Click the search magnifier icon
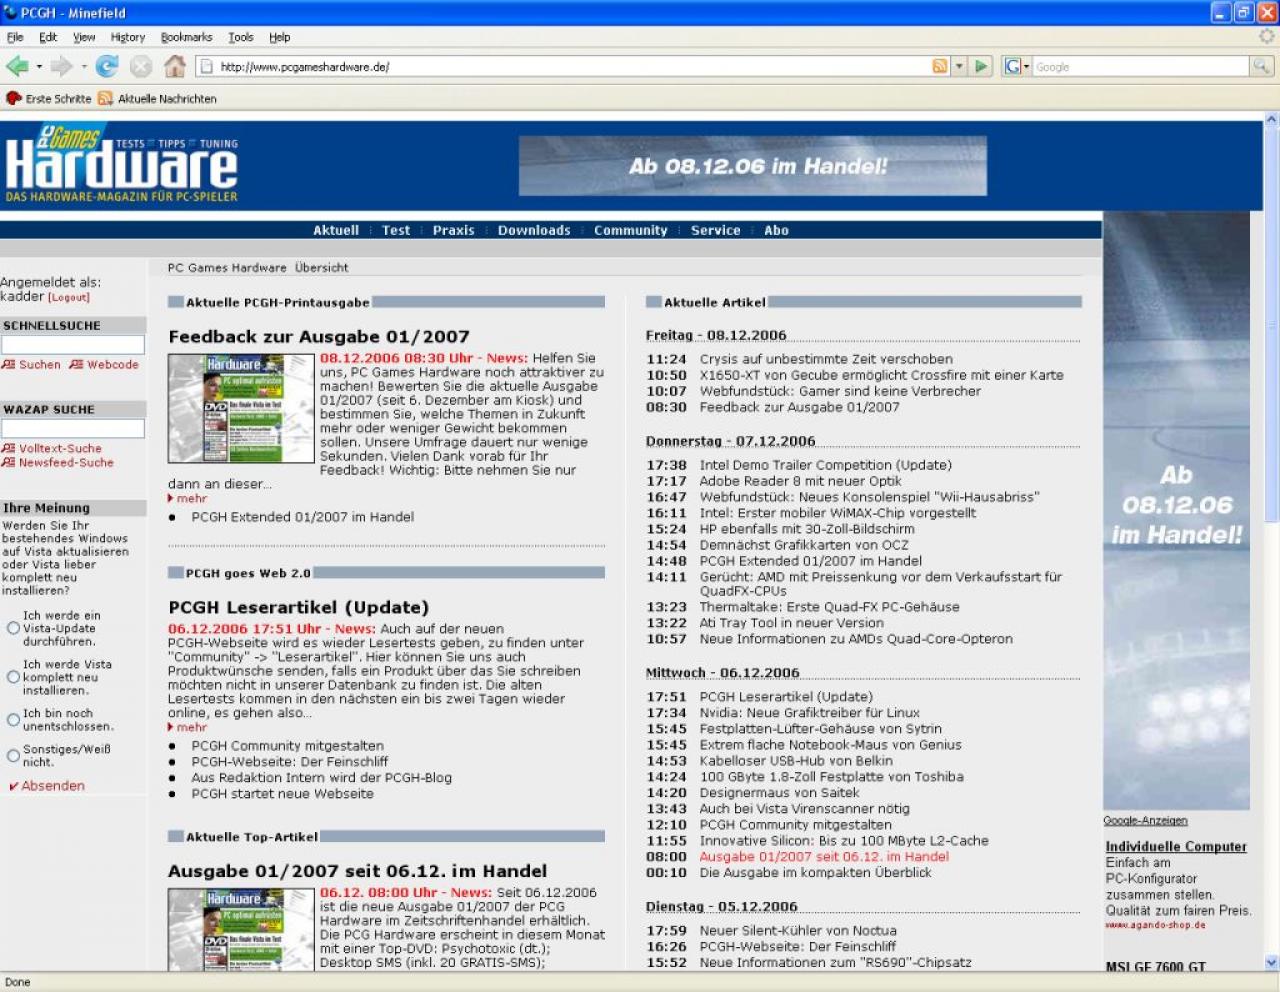 [1262, 67]
